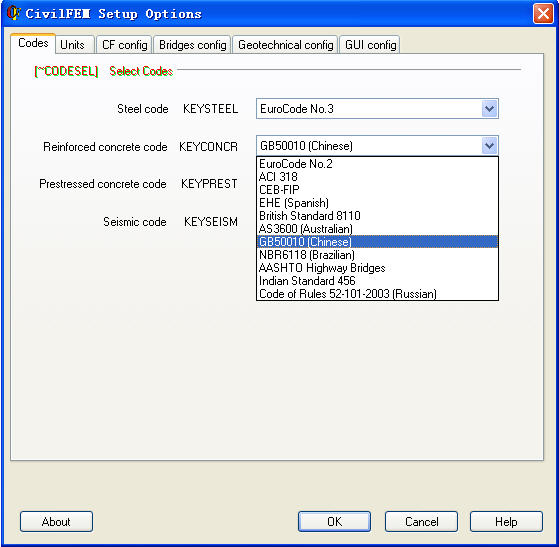Click the KEYCONCR keyword text
Screen dimensions: 559x547
point(208,147)
